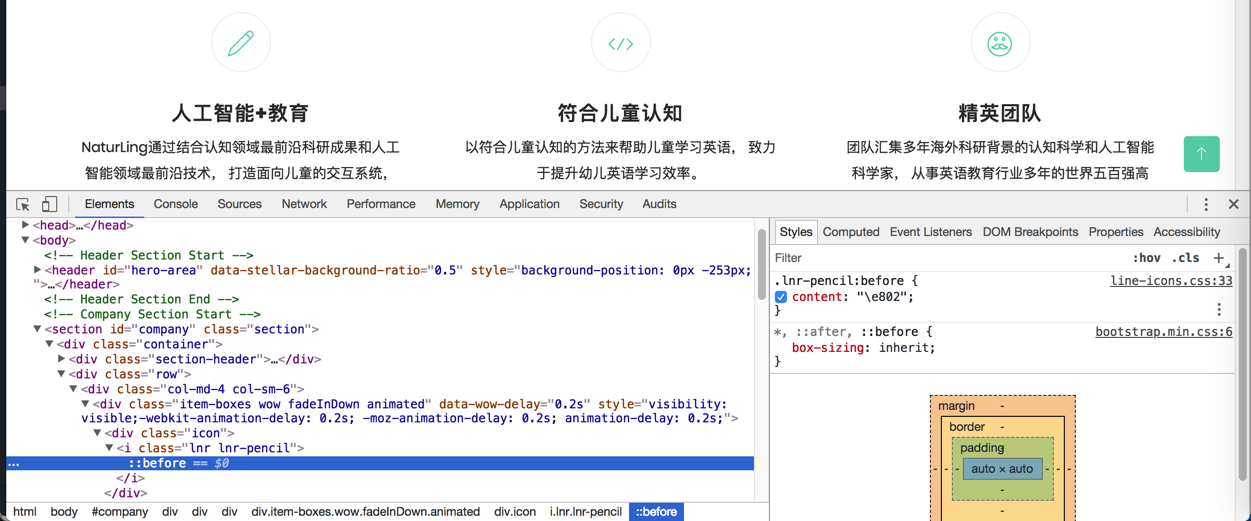Viewport: 1251px width, 521px height.
Task: Focus the styles Filter input field
Action: 950,258
